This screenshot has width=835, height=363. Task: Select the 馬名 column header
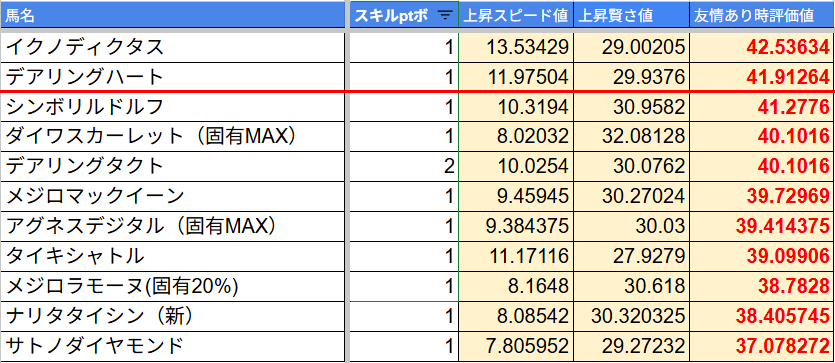pyautogui.click(x=173, y=16)
